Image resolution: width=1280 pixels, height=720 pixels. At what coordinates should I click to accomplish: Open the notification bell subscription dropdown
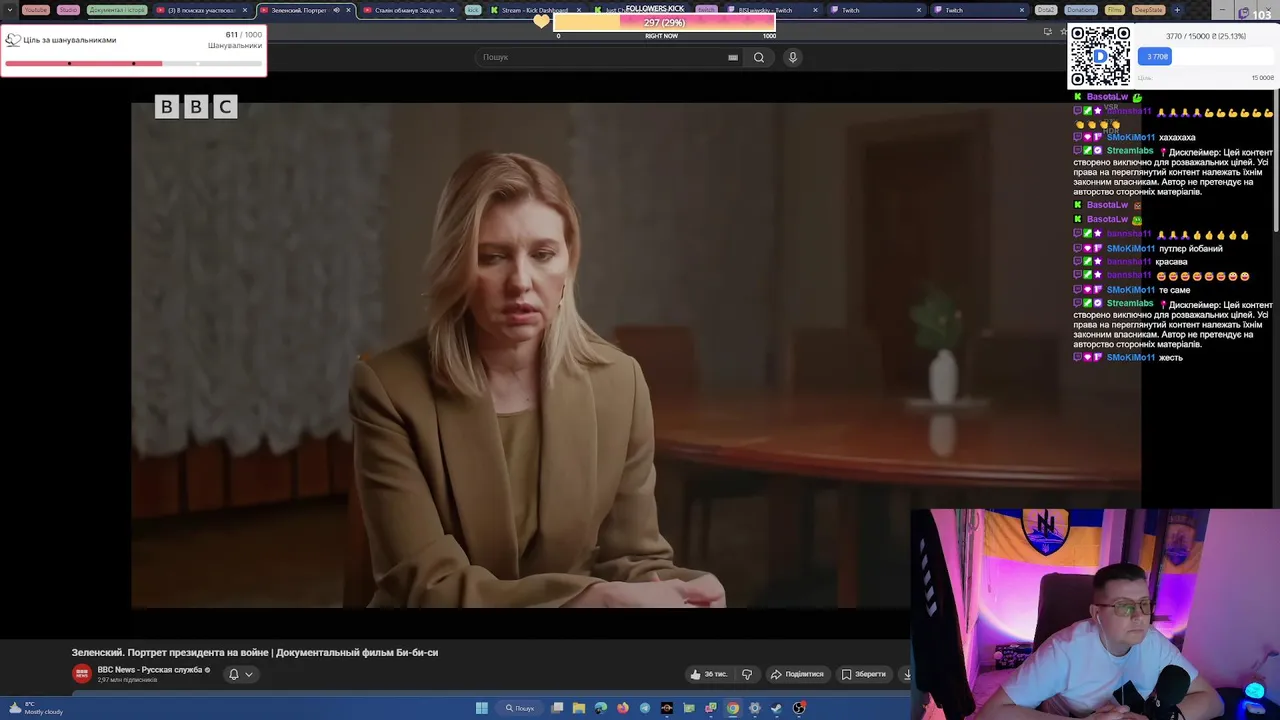240,674
